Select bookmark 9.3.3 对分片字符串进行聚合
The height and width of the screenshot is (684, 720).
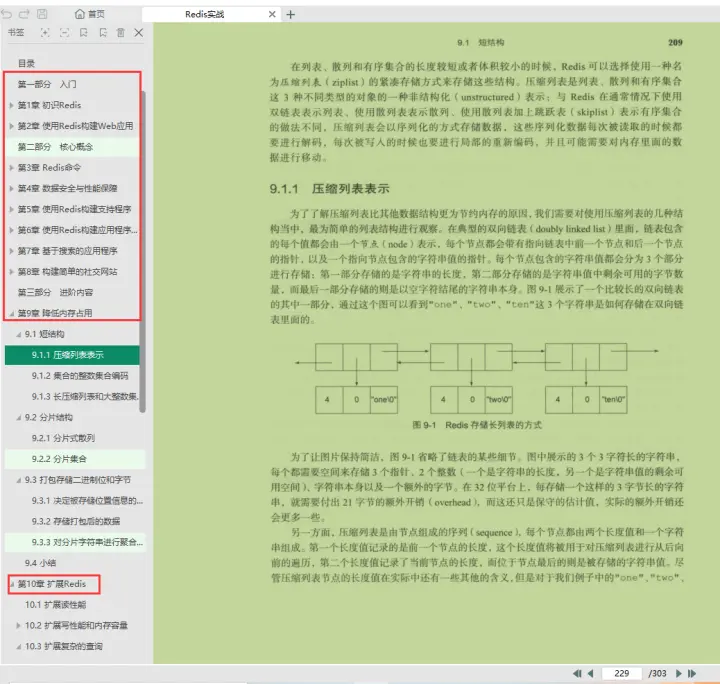point(87,542)
